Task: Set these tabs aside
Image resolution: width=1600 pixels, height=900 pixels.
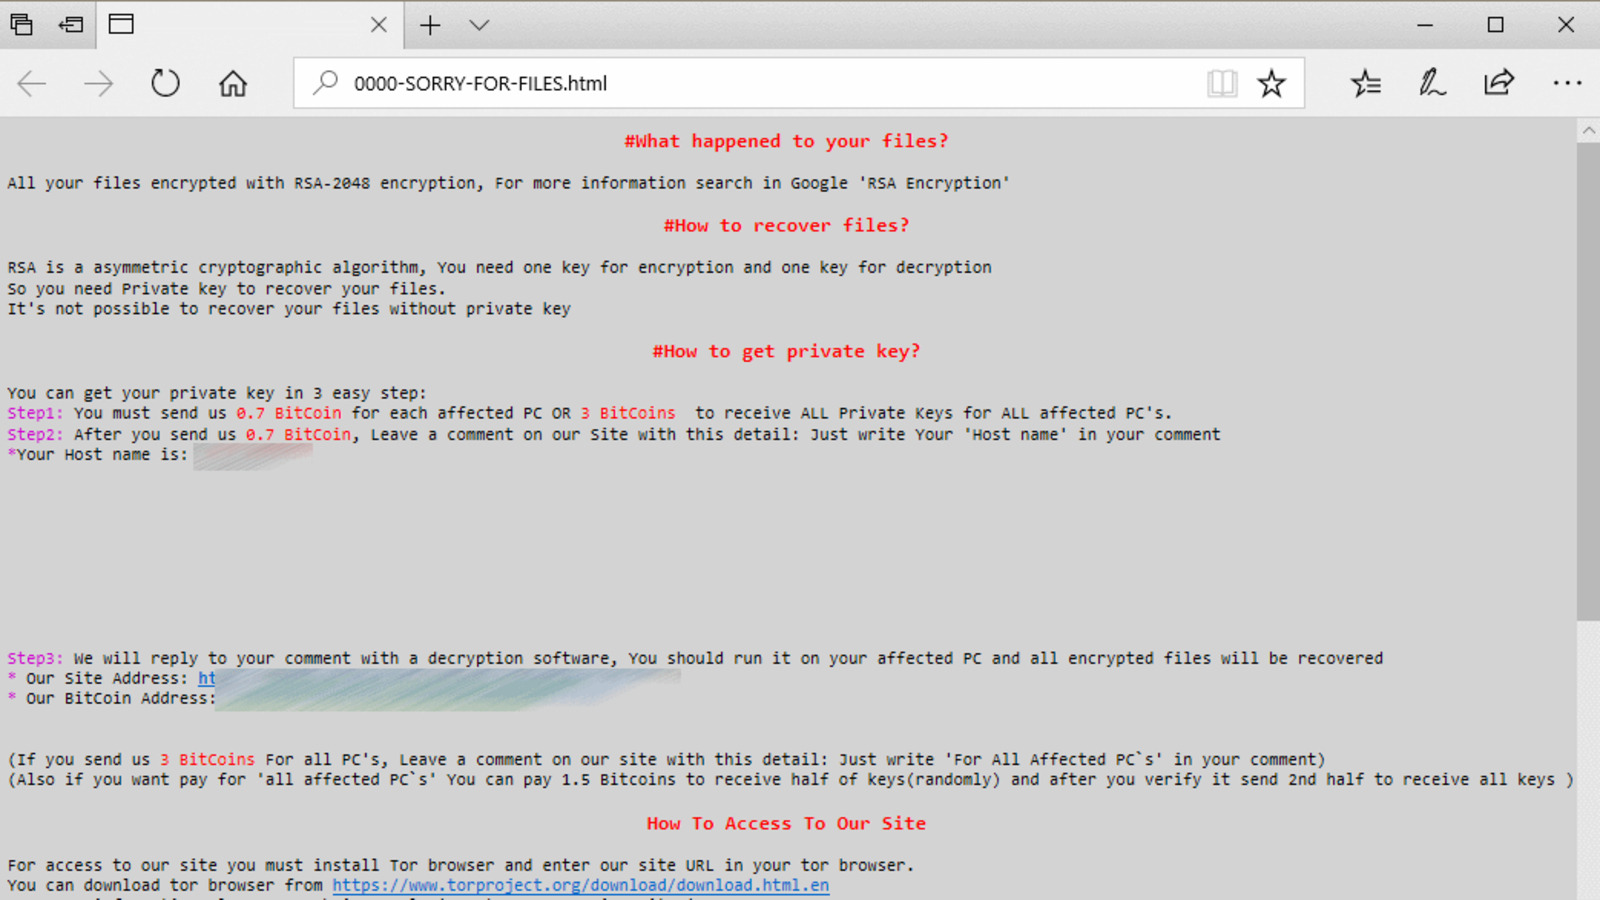Action: tap(71, 24)
